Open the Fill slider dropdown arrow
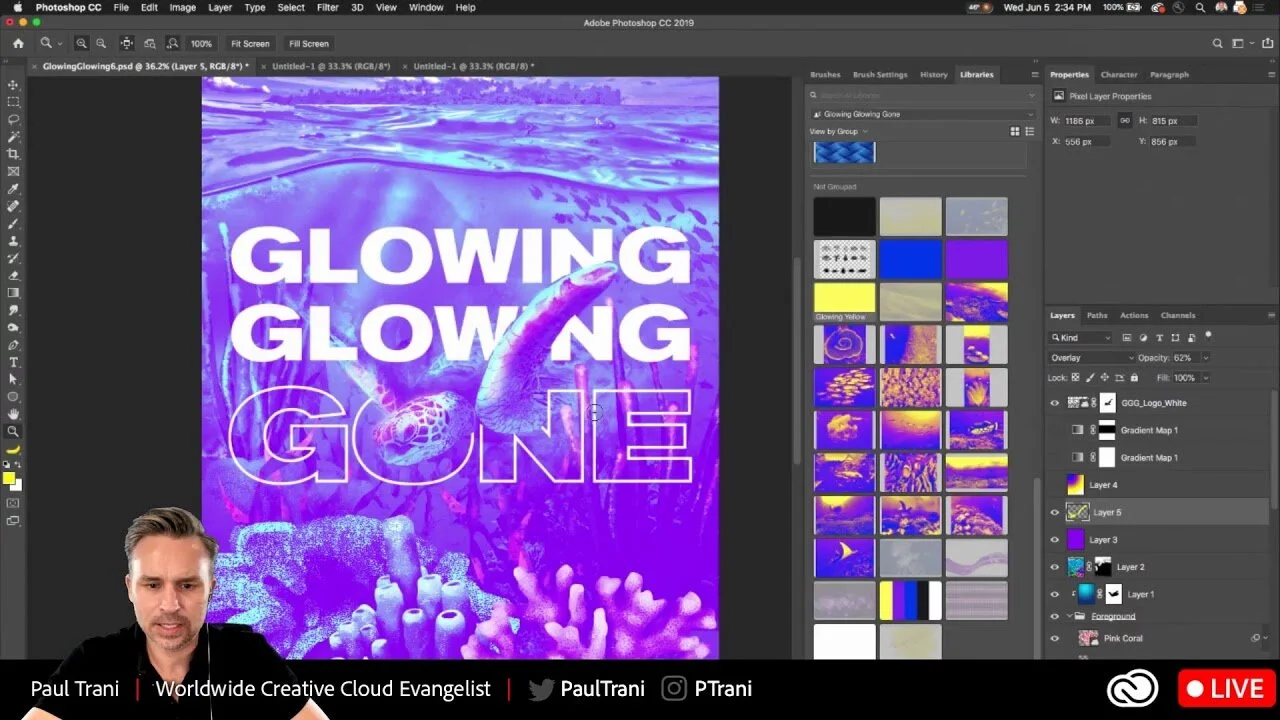This screenshot has width=1280, height=720. click(x=1205, y=377)
